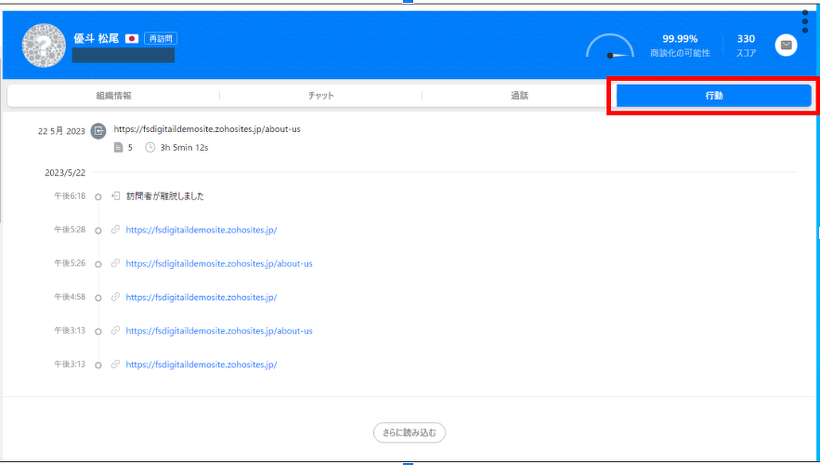Viewport: 820px width, 465px height.
Task: Click the timeline marker at 午後6:18
Action: (98, 196)
